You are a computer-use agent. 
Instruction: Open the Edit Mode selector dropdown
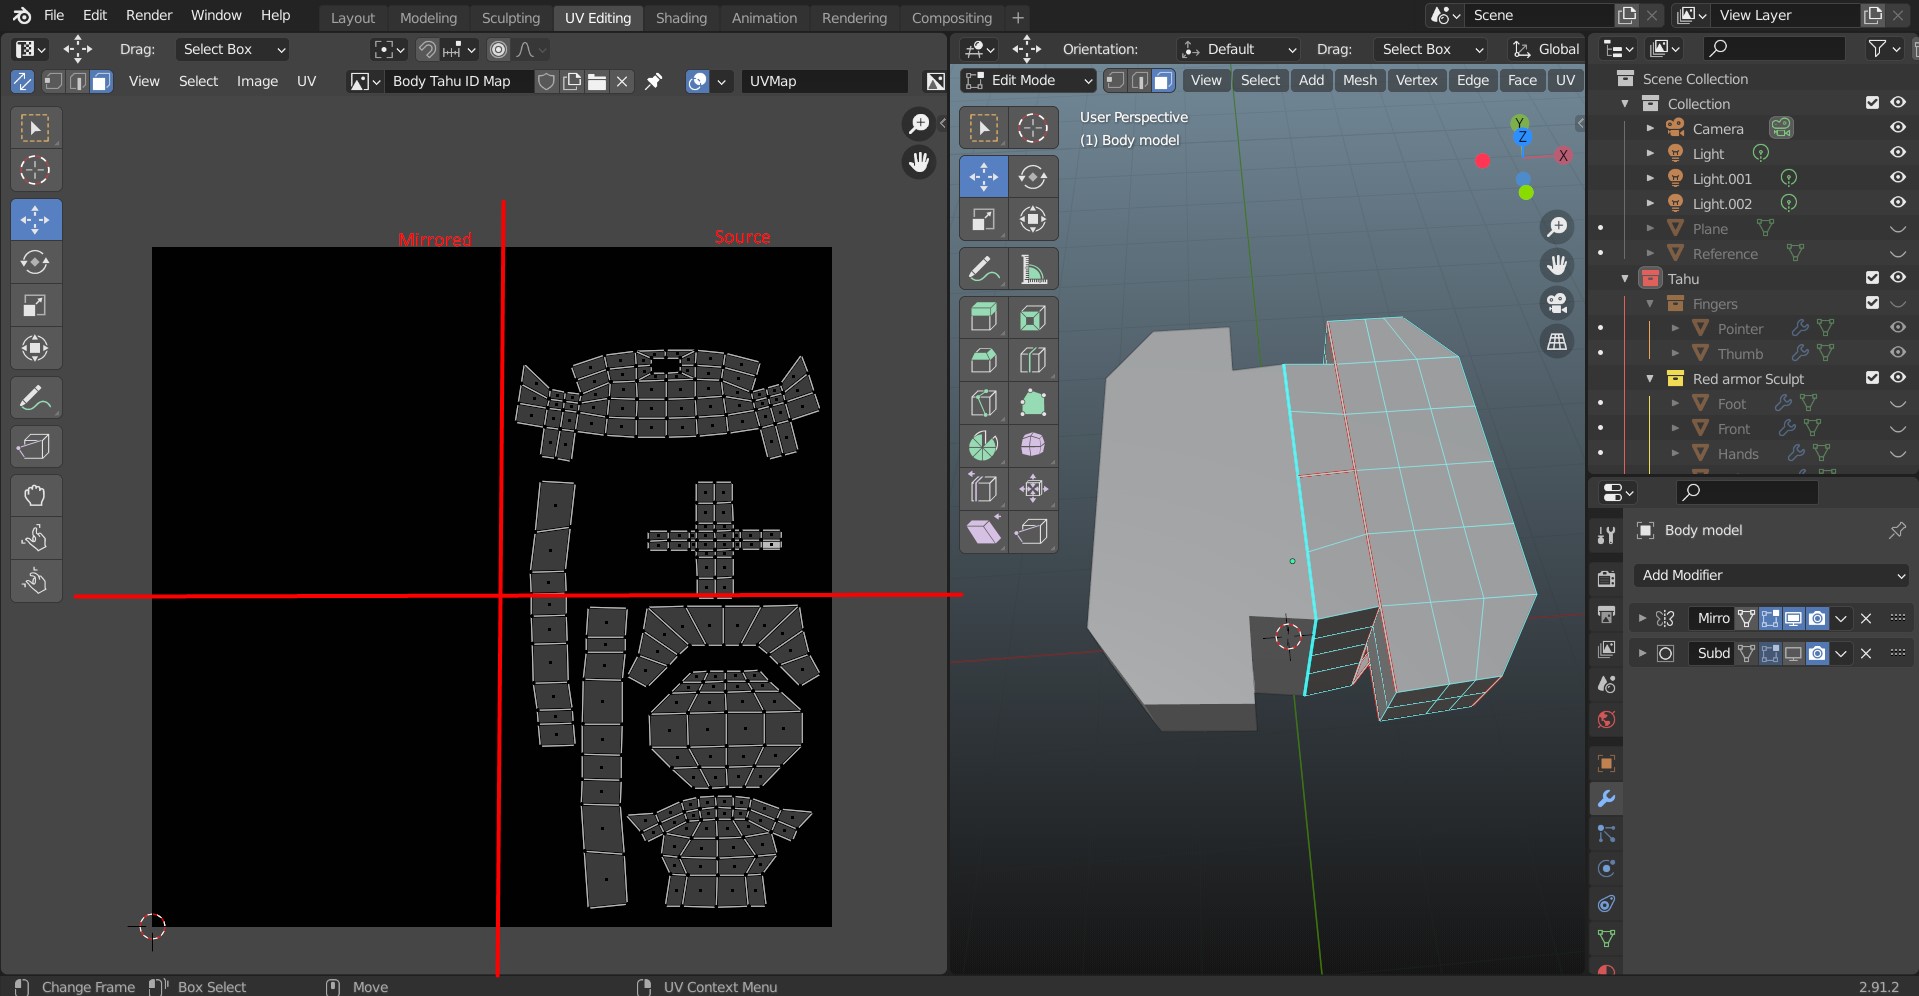[1028, 81]
